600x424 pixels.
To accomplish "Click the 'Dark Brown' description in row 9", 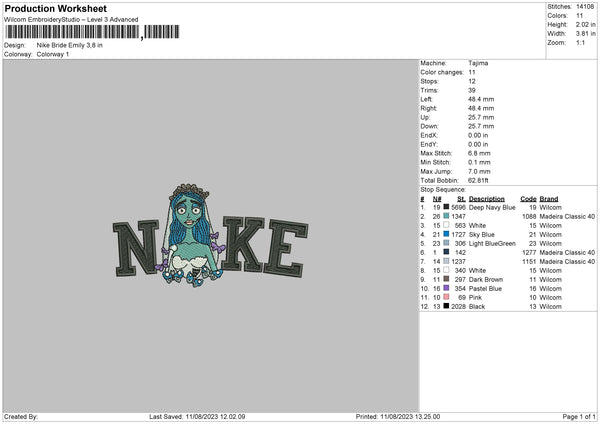I will [x=486, y=280].
